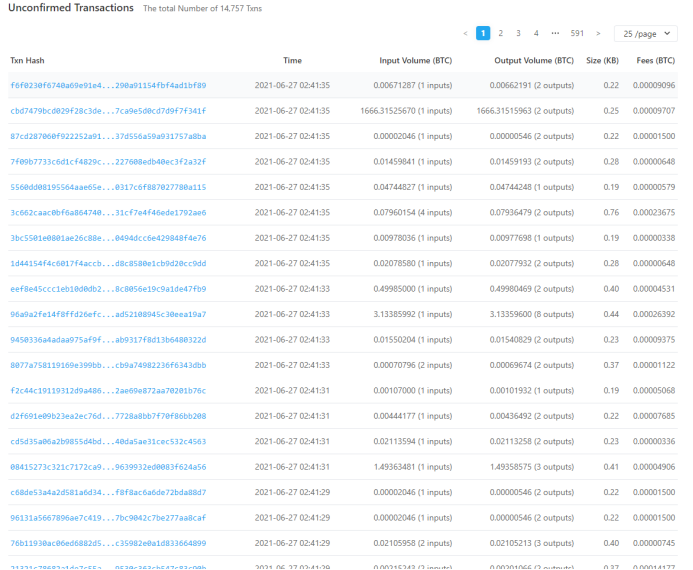This screenshot has height=570, width=693.
Task: Open transaction hash 7f09b7733c6d1cf4829c
Action: [108, 162]
